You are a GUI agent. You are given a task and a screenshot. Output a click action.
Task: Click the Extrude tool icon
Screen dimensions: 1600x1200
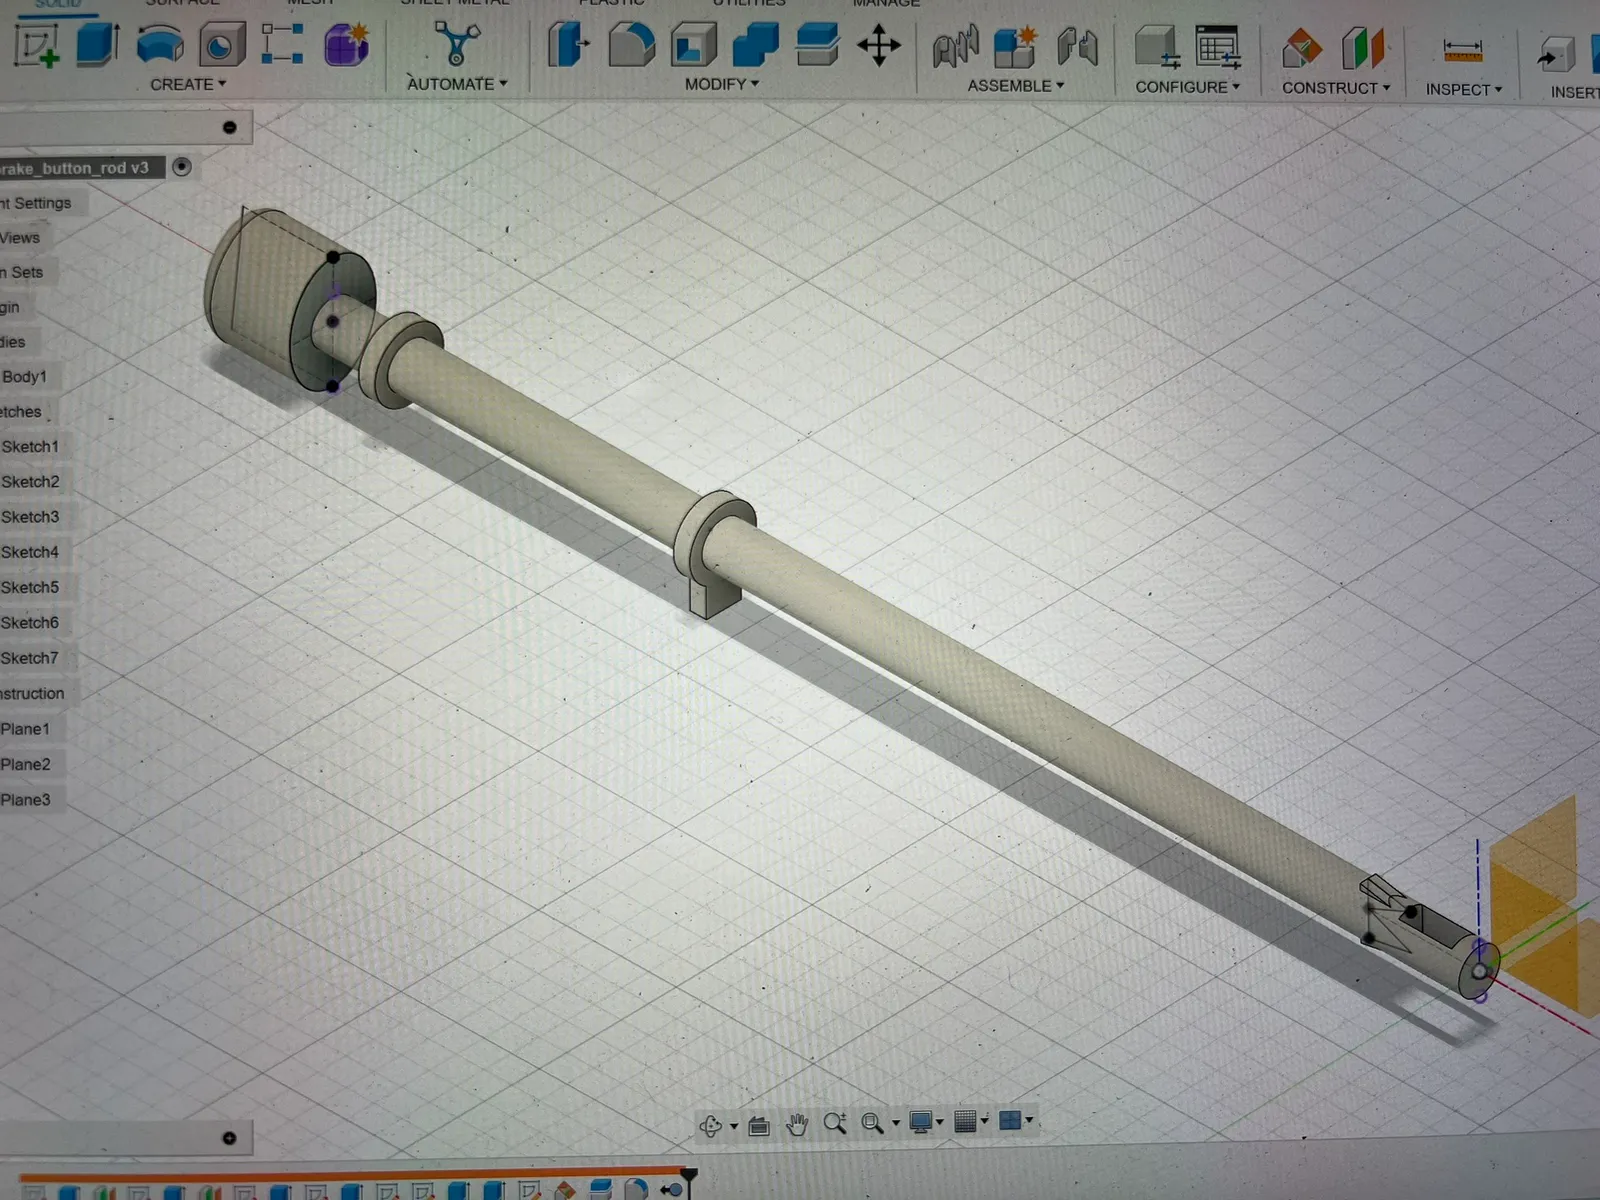(98, 45)
